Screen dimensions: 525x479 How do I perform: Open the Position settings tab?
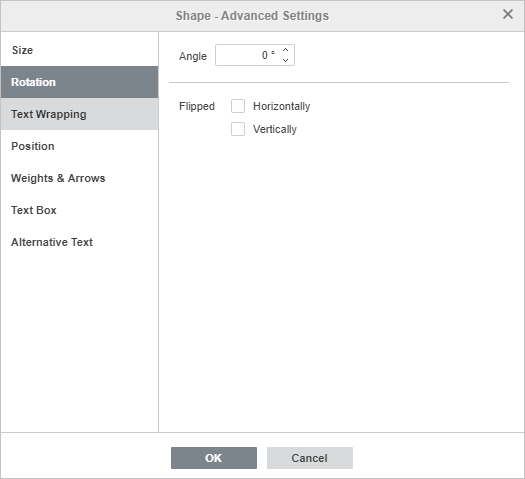click(79, 146)
